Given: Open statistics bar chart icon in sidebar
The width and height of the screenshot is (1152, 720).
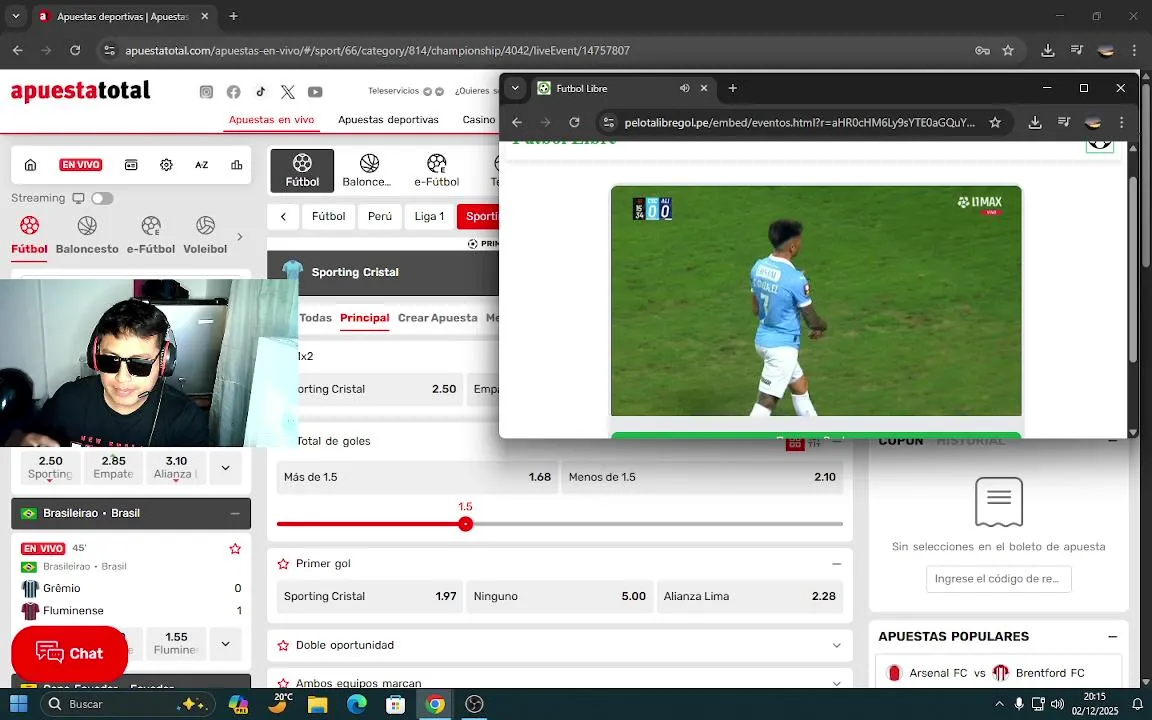Looking at the screenshot, I should click(x=237, y=165).
